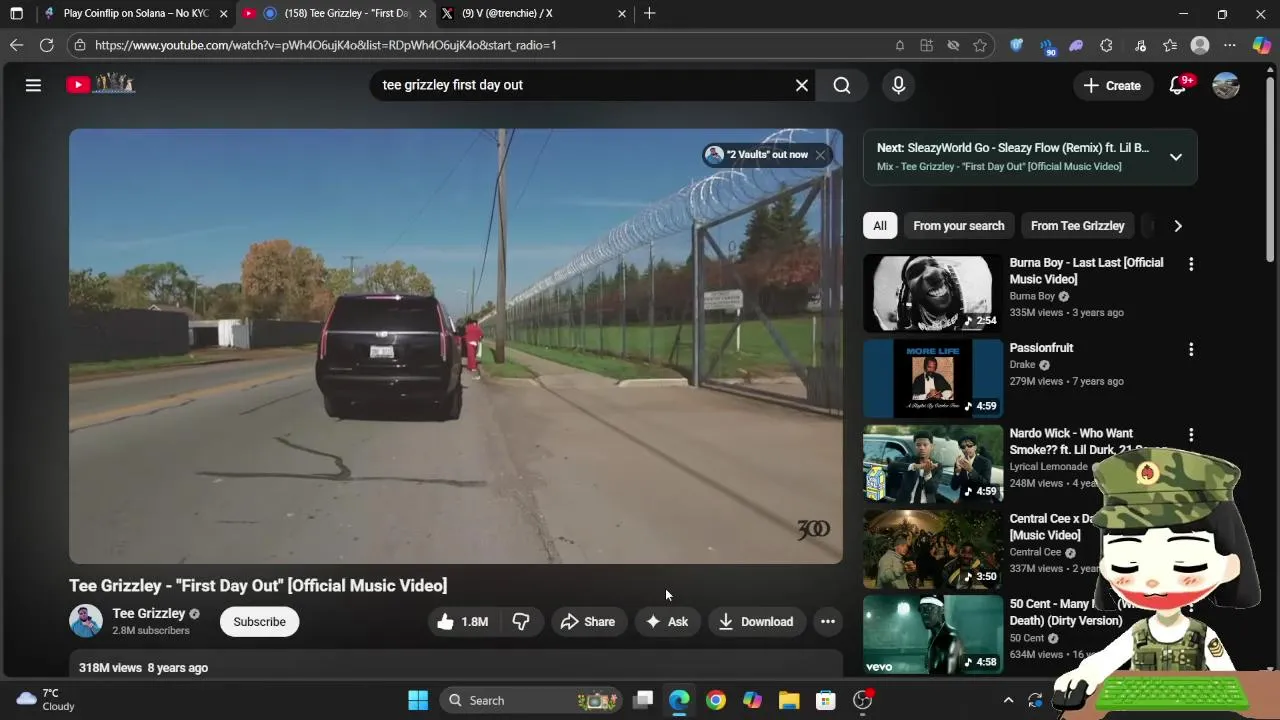
Task: Open Drake Passionfruit thumbnail
Action: 933,378
